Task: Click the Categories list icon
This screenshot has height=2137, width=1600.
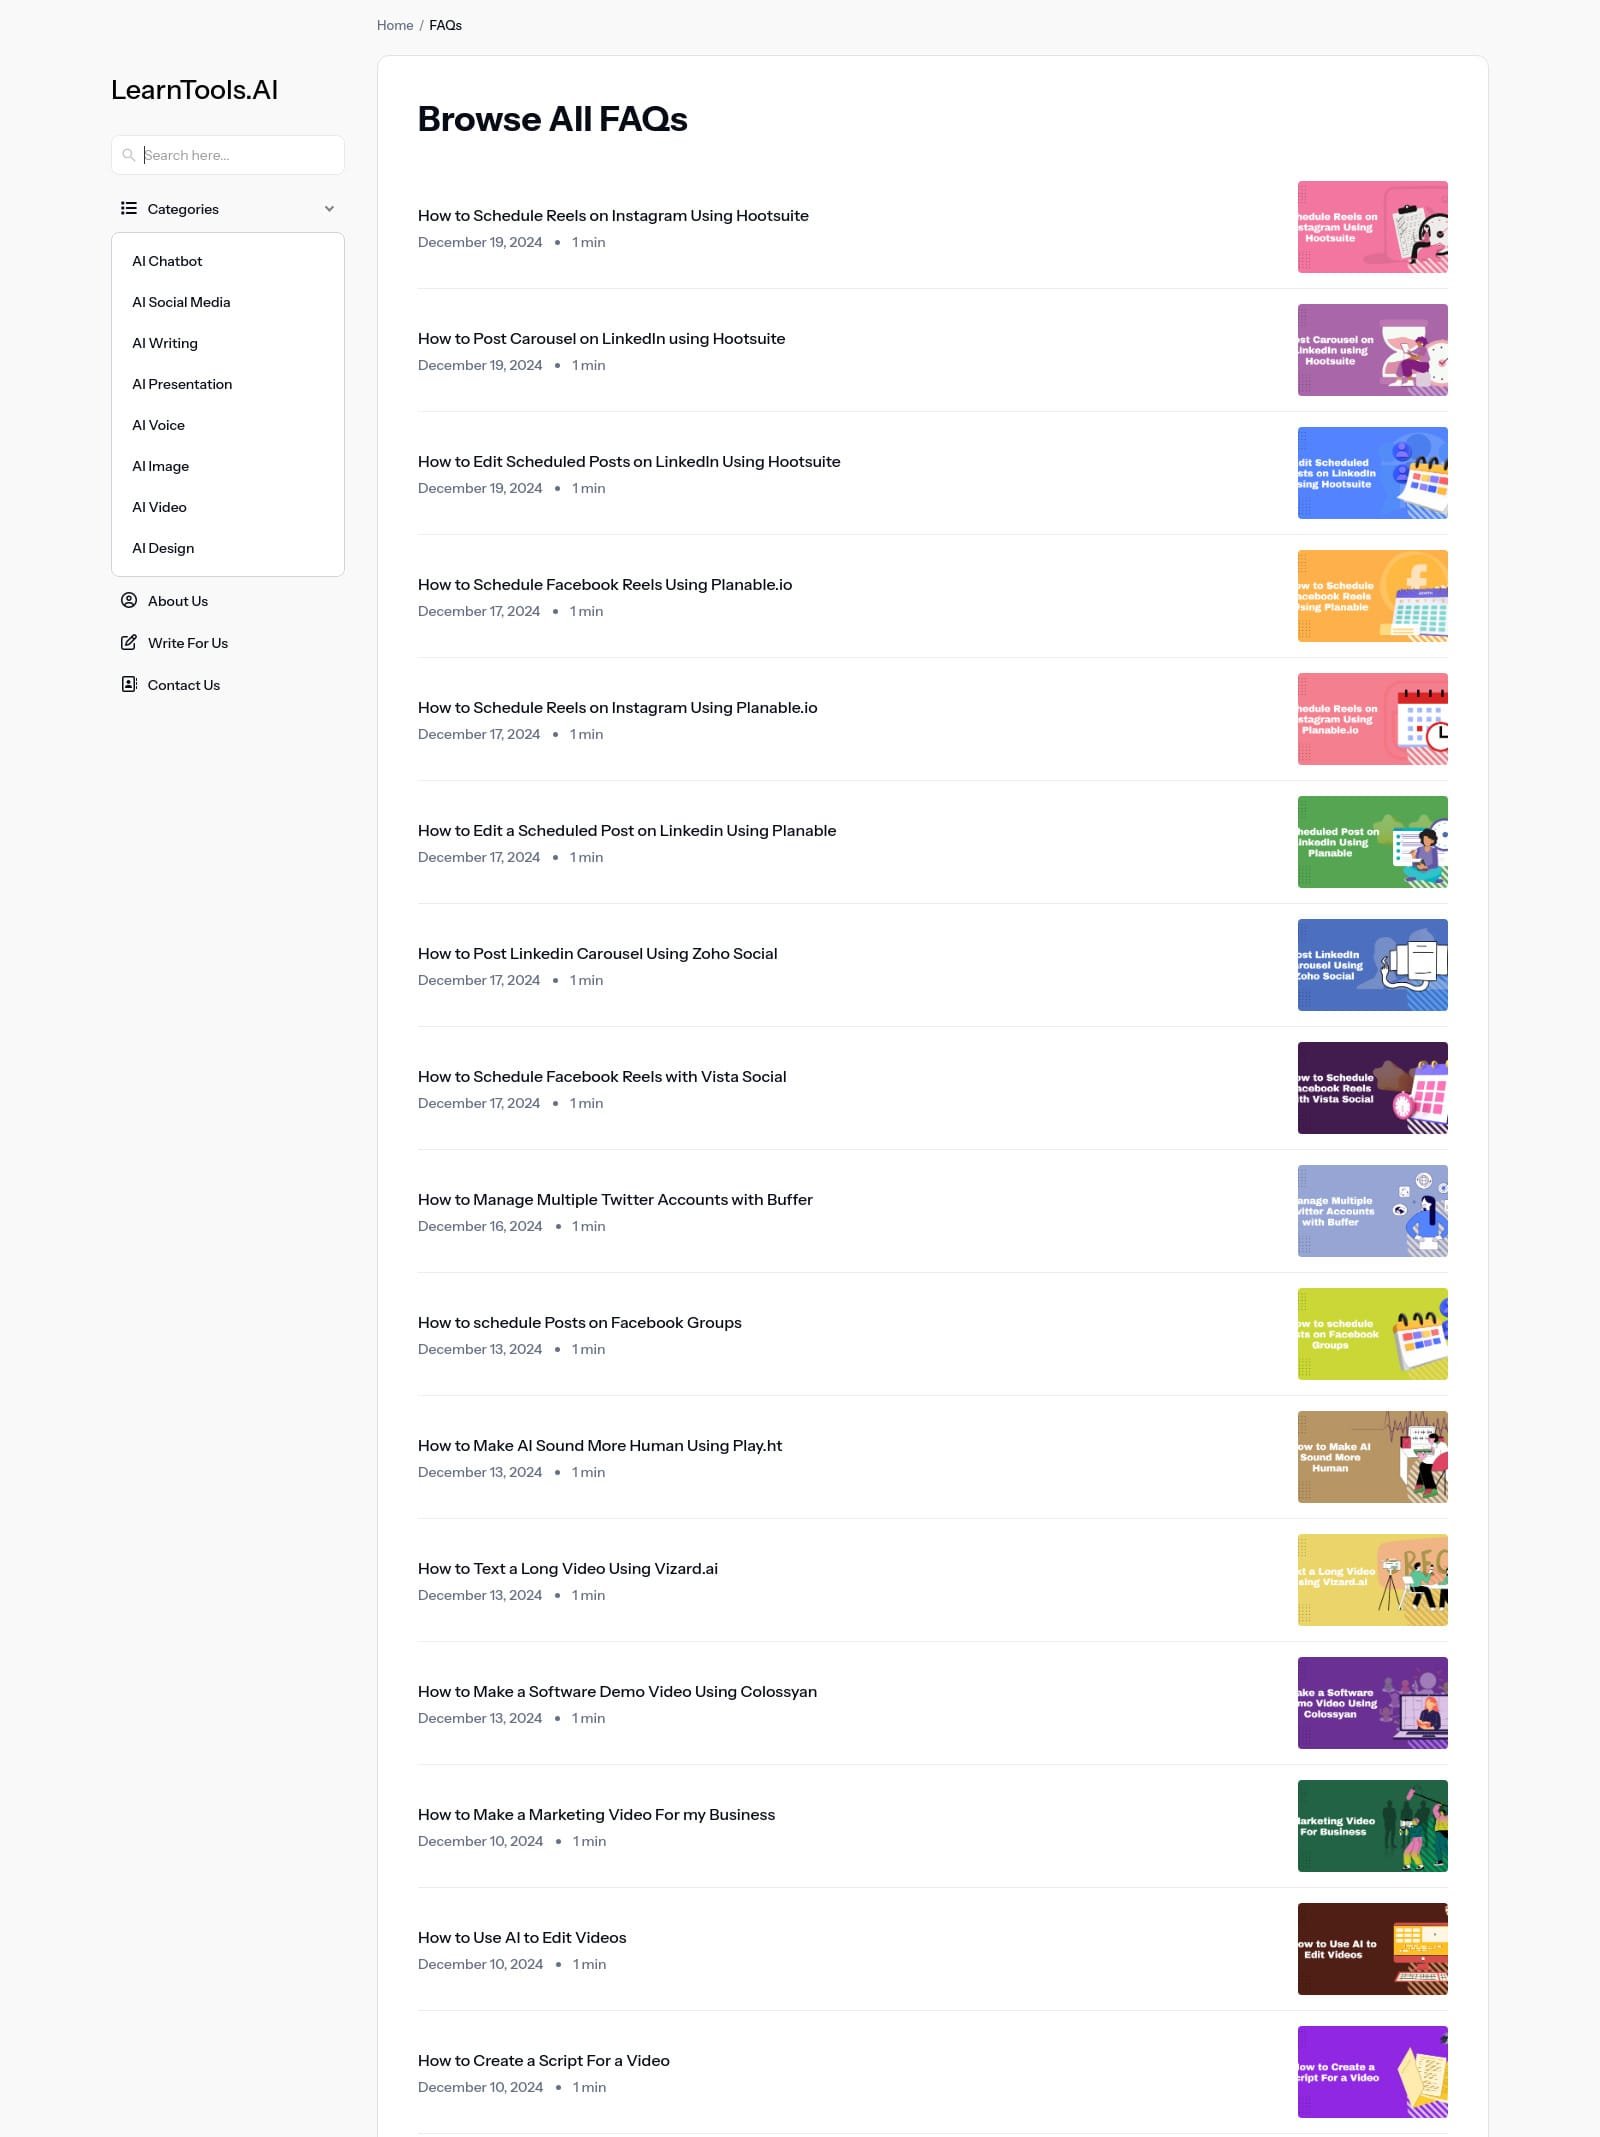Action: [x=129, y=208]
